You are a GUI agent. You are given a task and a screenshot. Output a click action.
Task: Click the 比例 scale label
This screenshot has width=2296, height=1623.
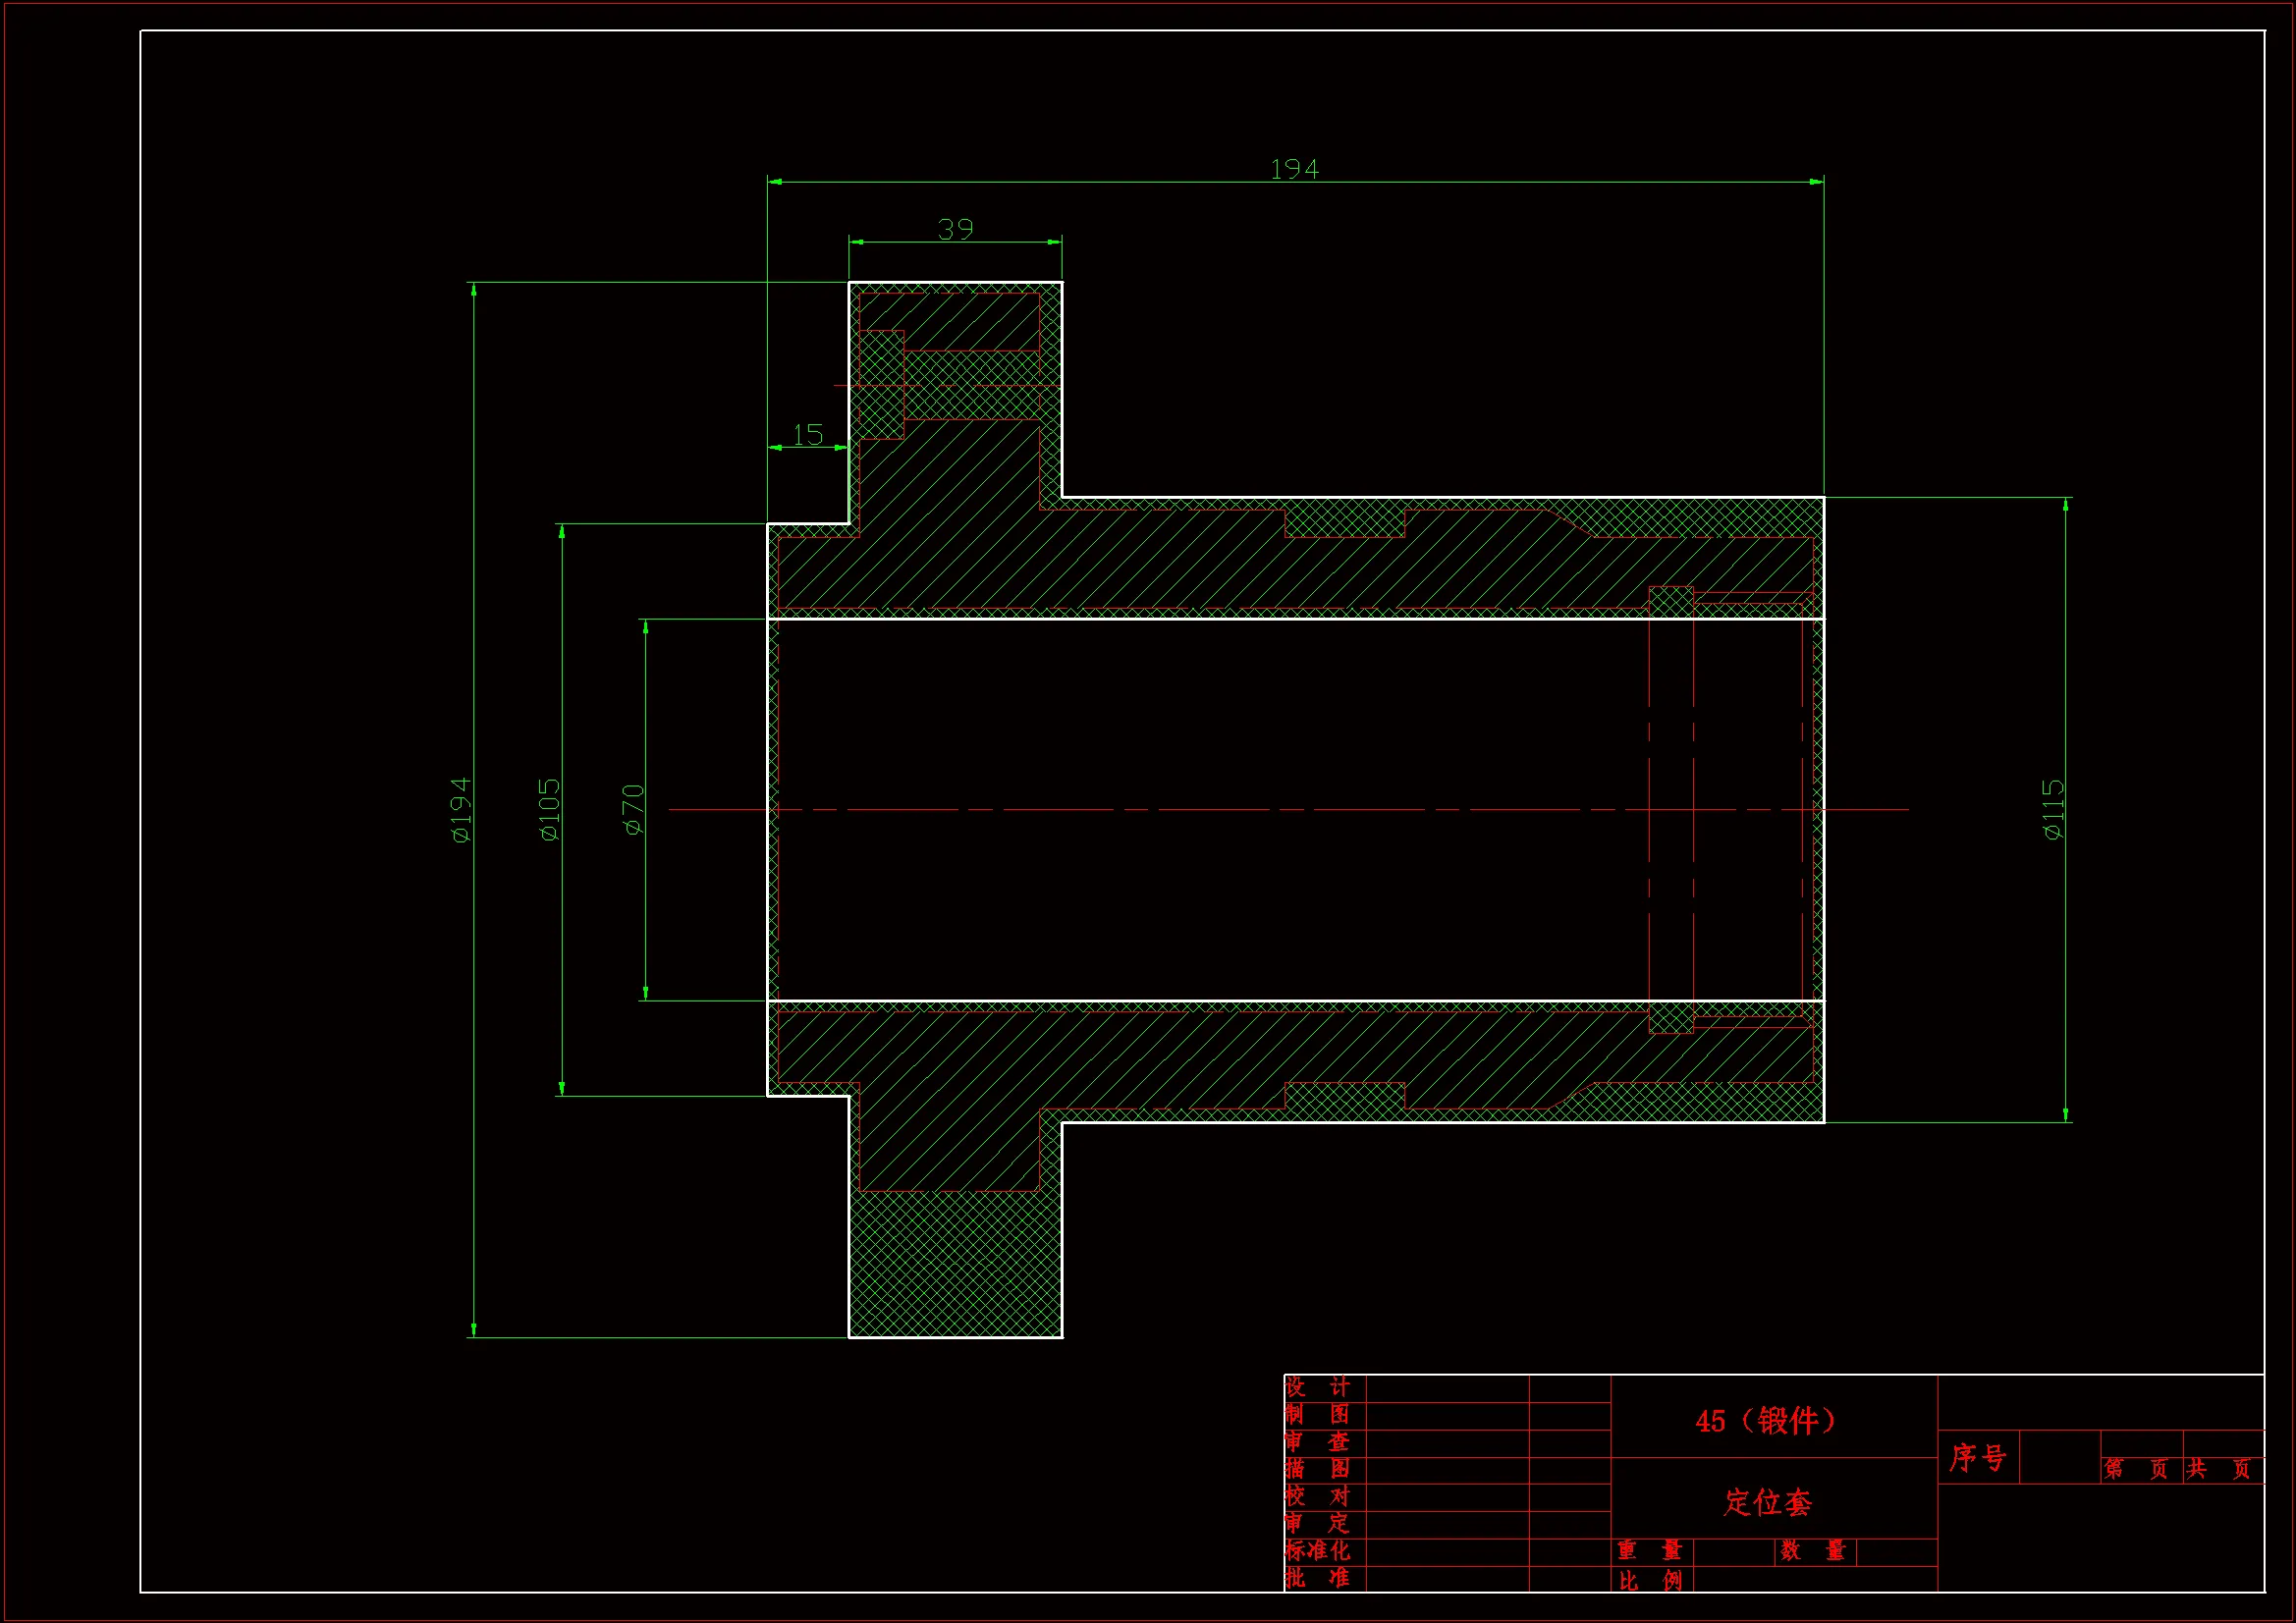1650,1580
